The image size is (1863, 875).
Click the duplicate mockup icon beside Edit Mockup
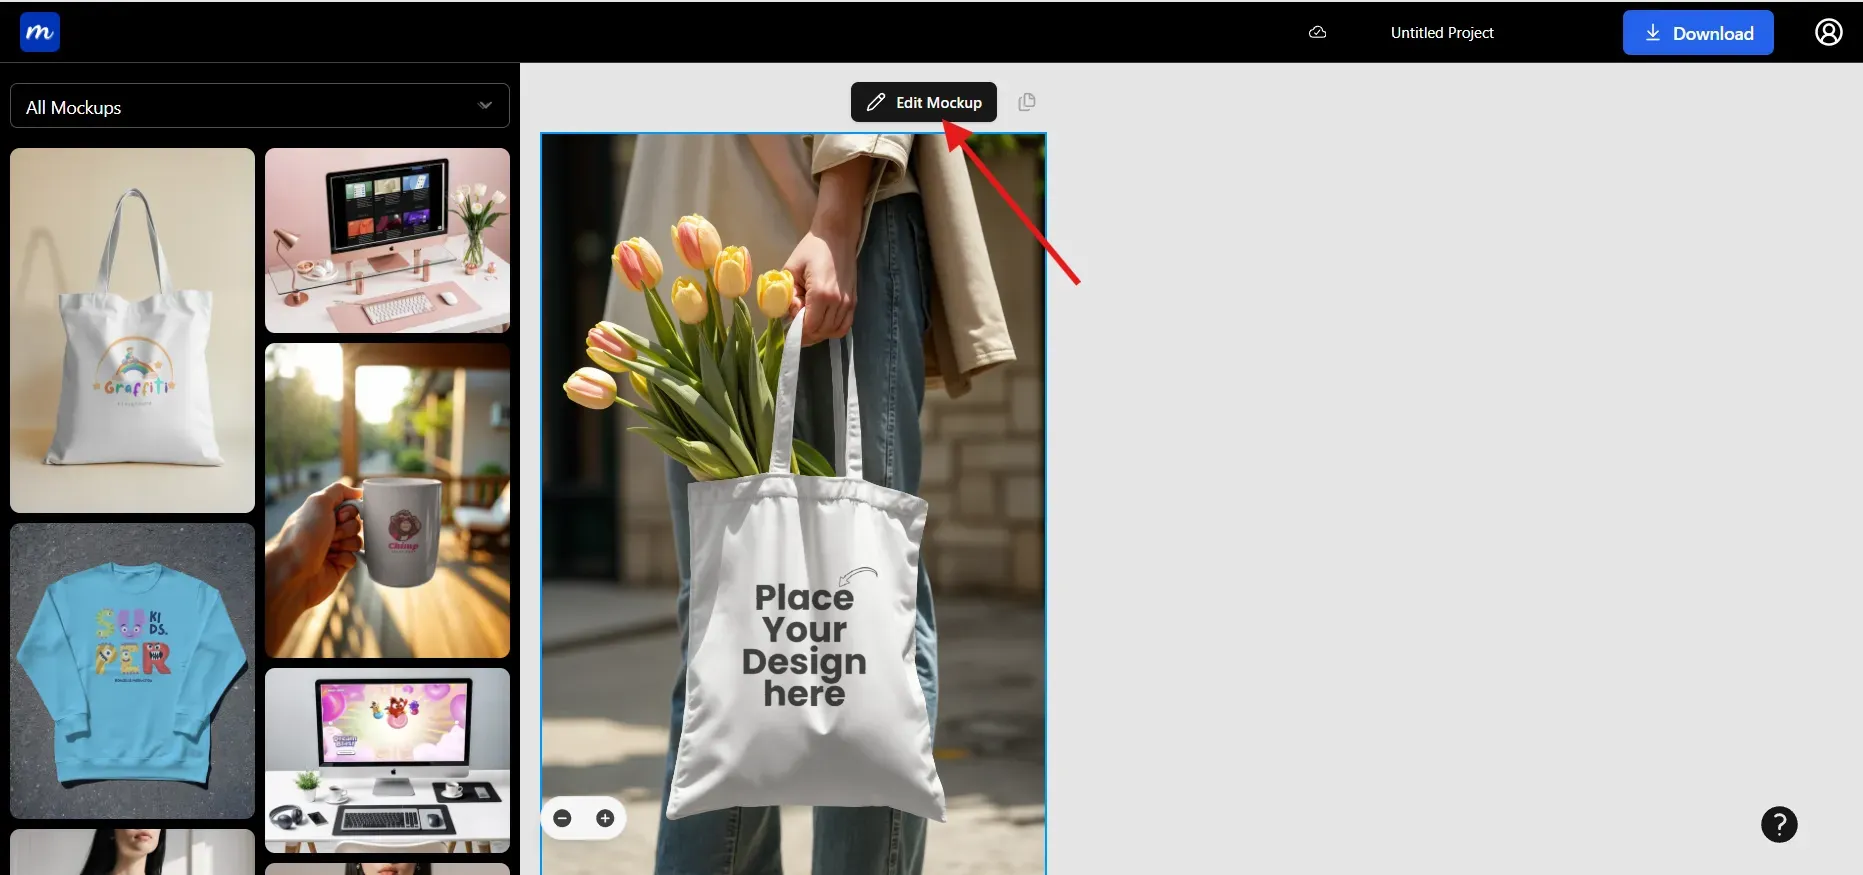[x=1027, y=102]
